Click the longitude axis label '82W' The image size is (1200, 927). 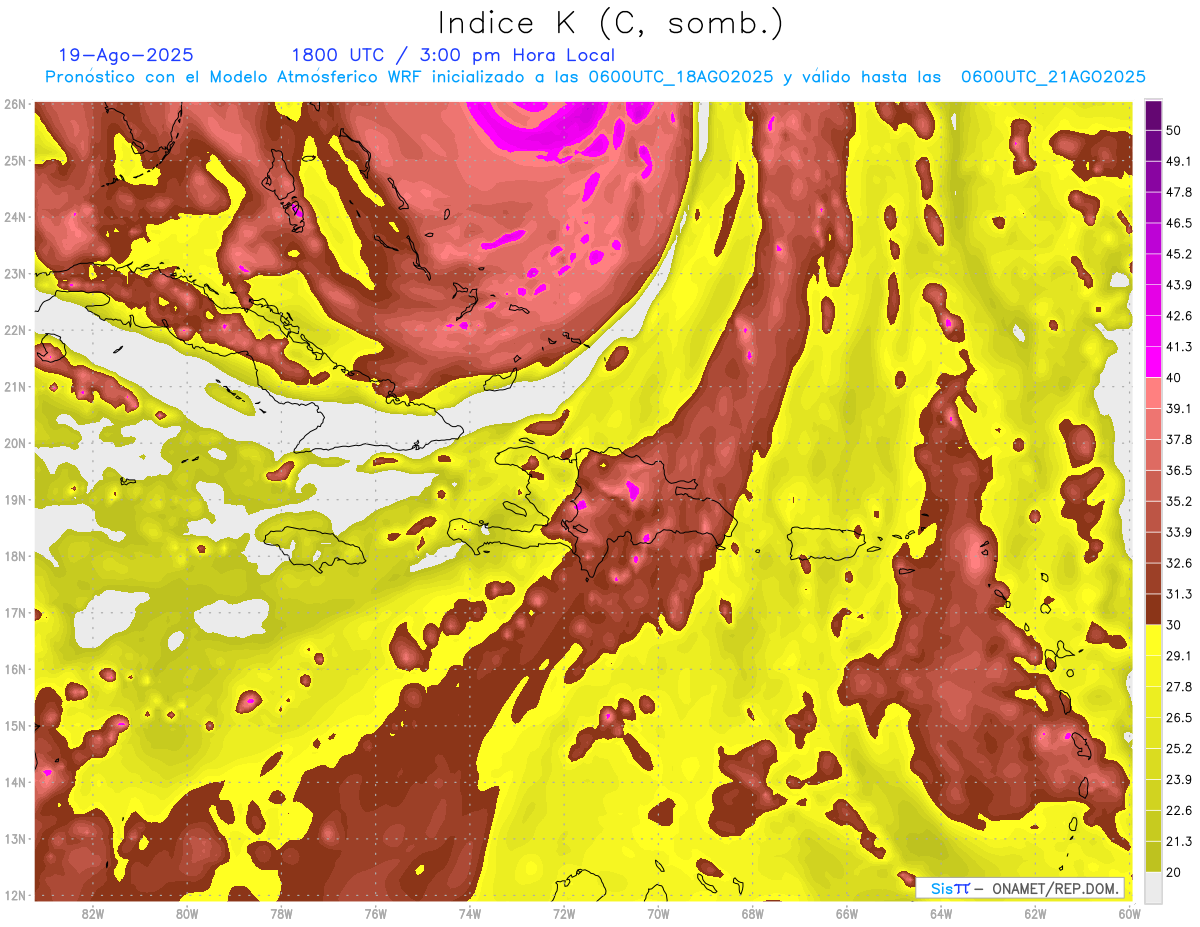pos(93,914)
